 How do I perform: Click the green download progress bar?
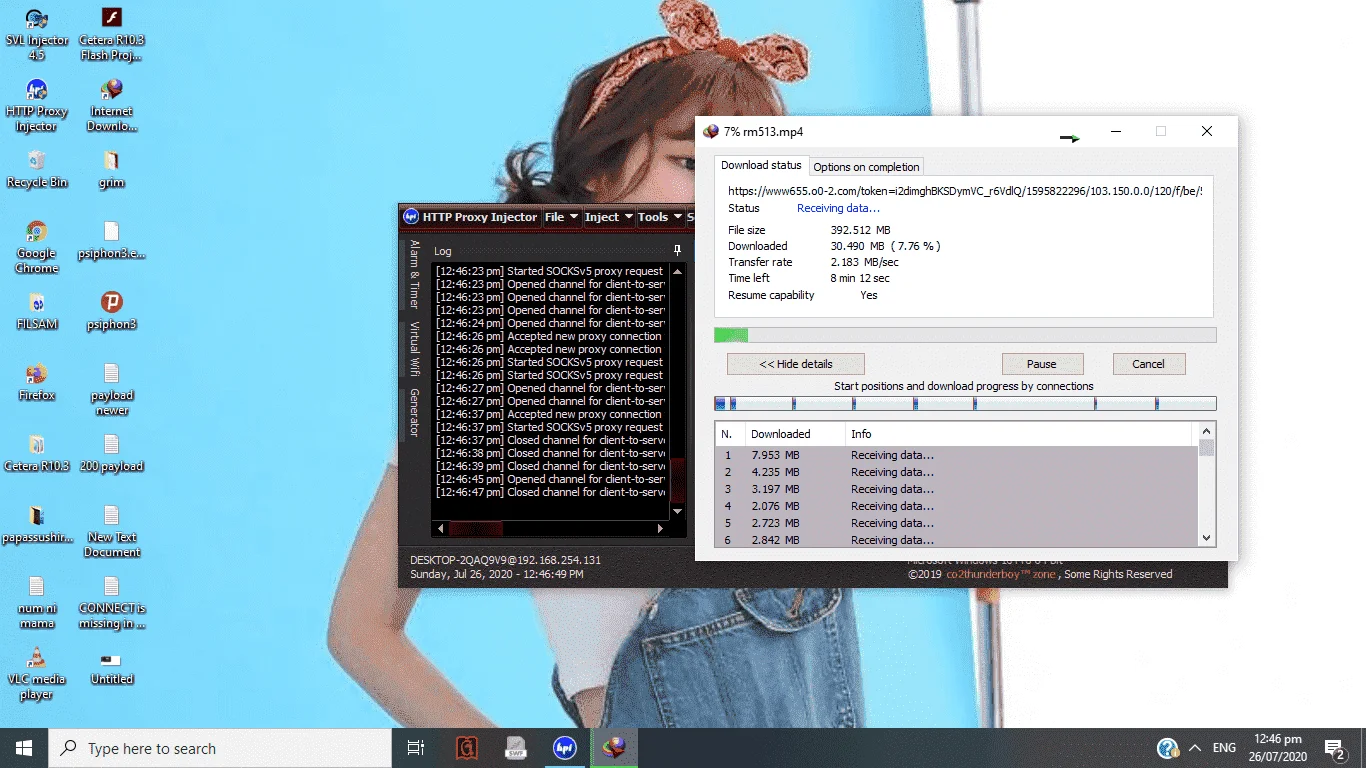(x=965, y=335)
